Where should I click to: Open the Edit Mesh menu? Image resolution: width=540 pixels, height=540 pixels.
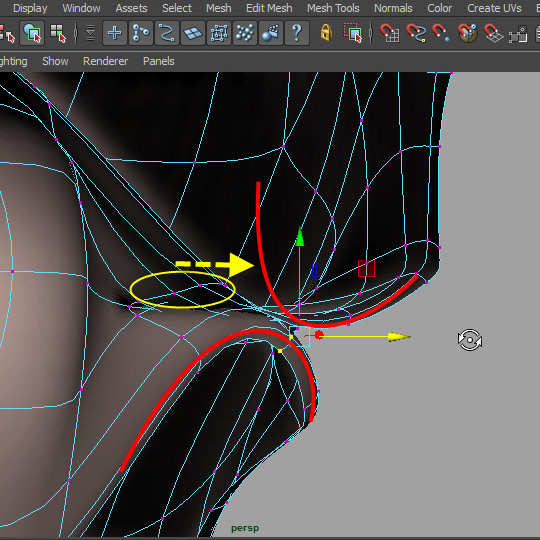click(x=269, y=8)
